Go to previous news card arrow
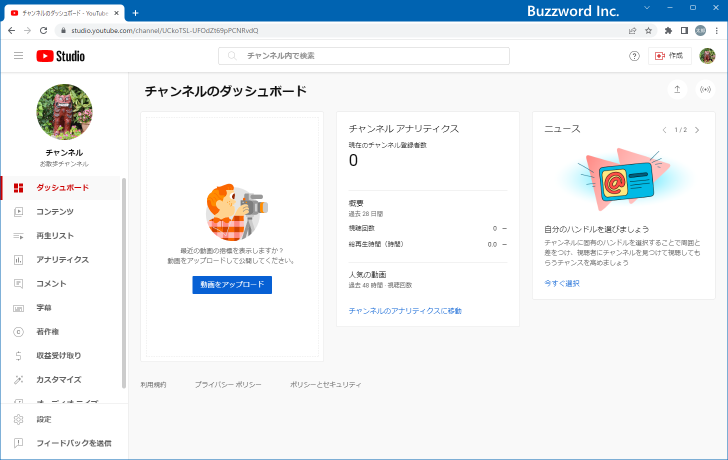 664,130
